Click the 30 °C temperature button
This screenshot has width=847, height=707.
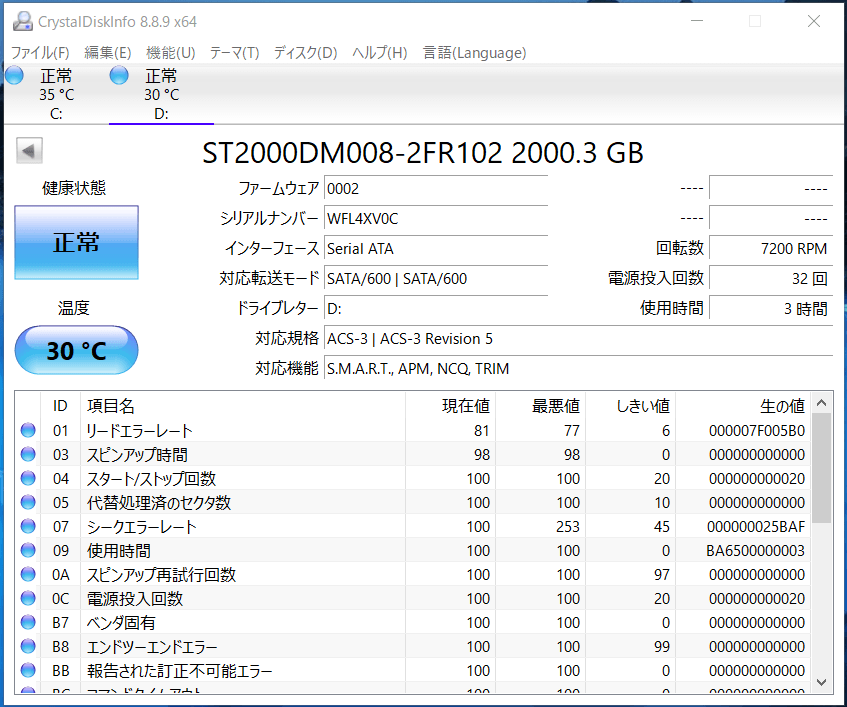click(76, 351)
